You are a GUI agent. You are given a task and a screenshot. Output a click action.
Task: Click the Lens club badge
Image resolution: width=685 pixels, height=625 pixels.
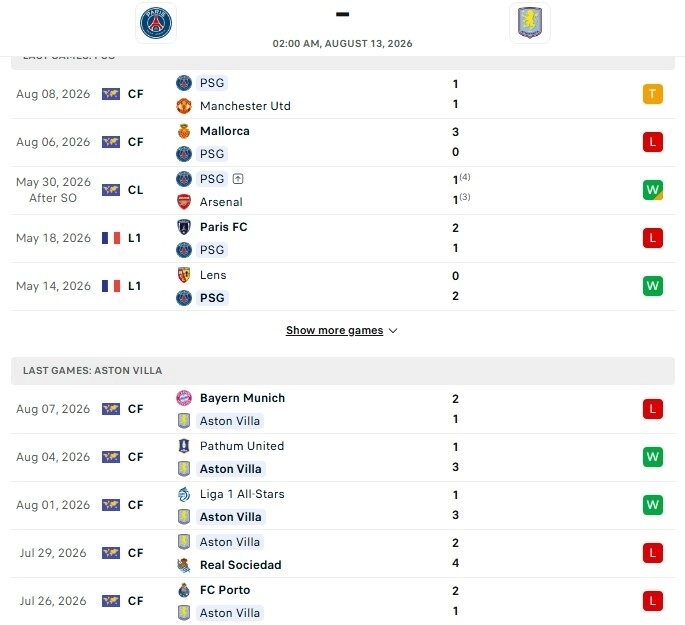184,275
